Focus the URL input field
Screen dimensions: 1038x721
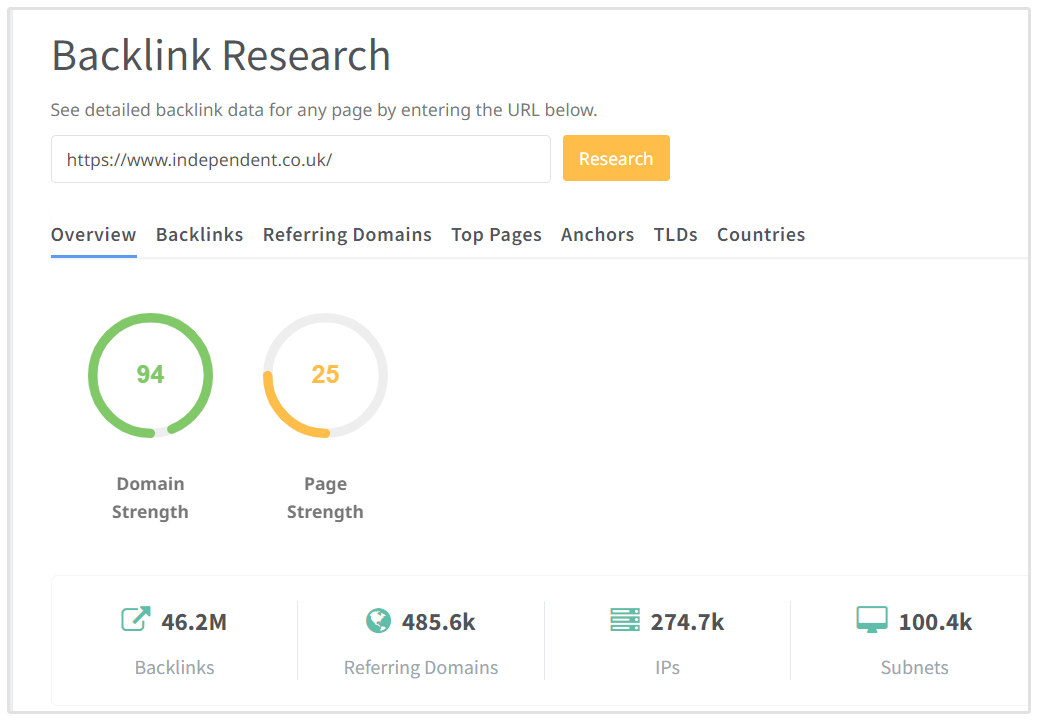click(300, 159)
